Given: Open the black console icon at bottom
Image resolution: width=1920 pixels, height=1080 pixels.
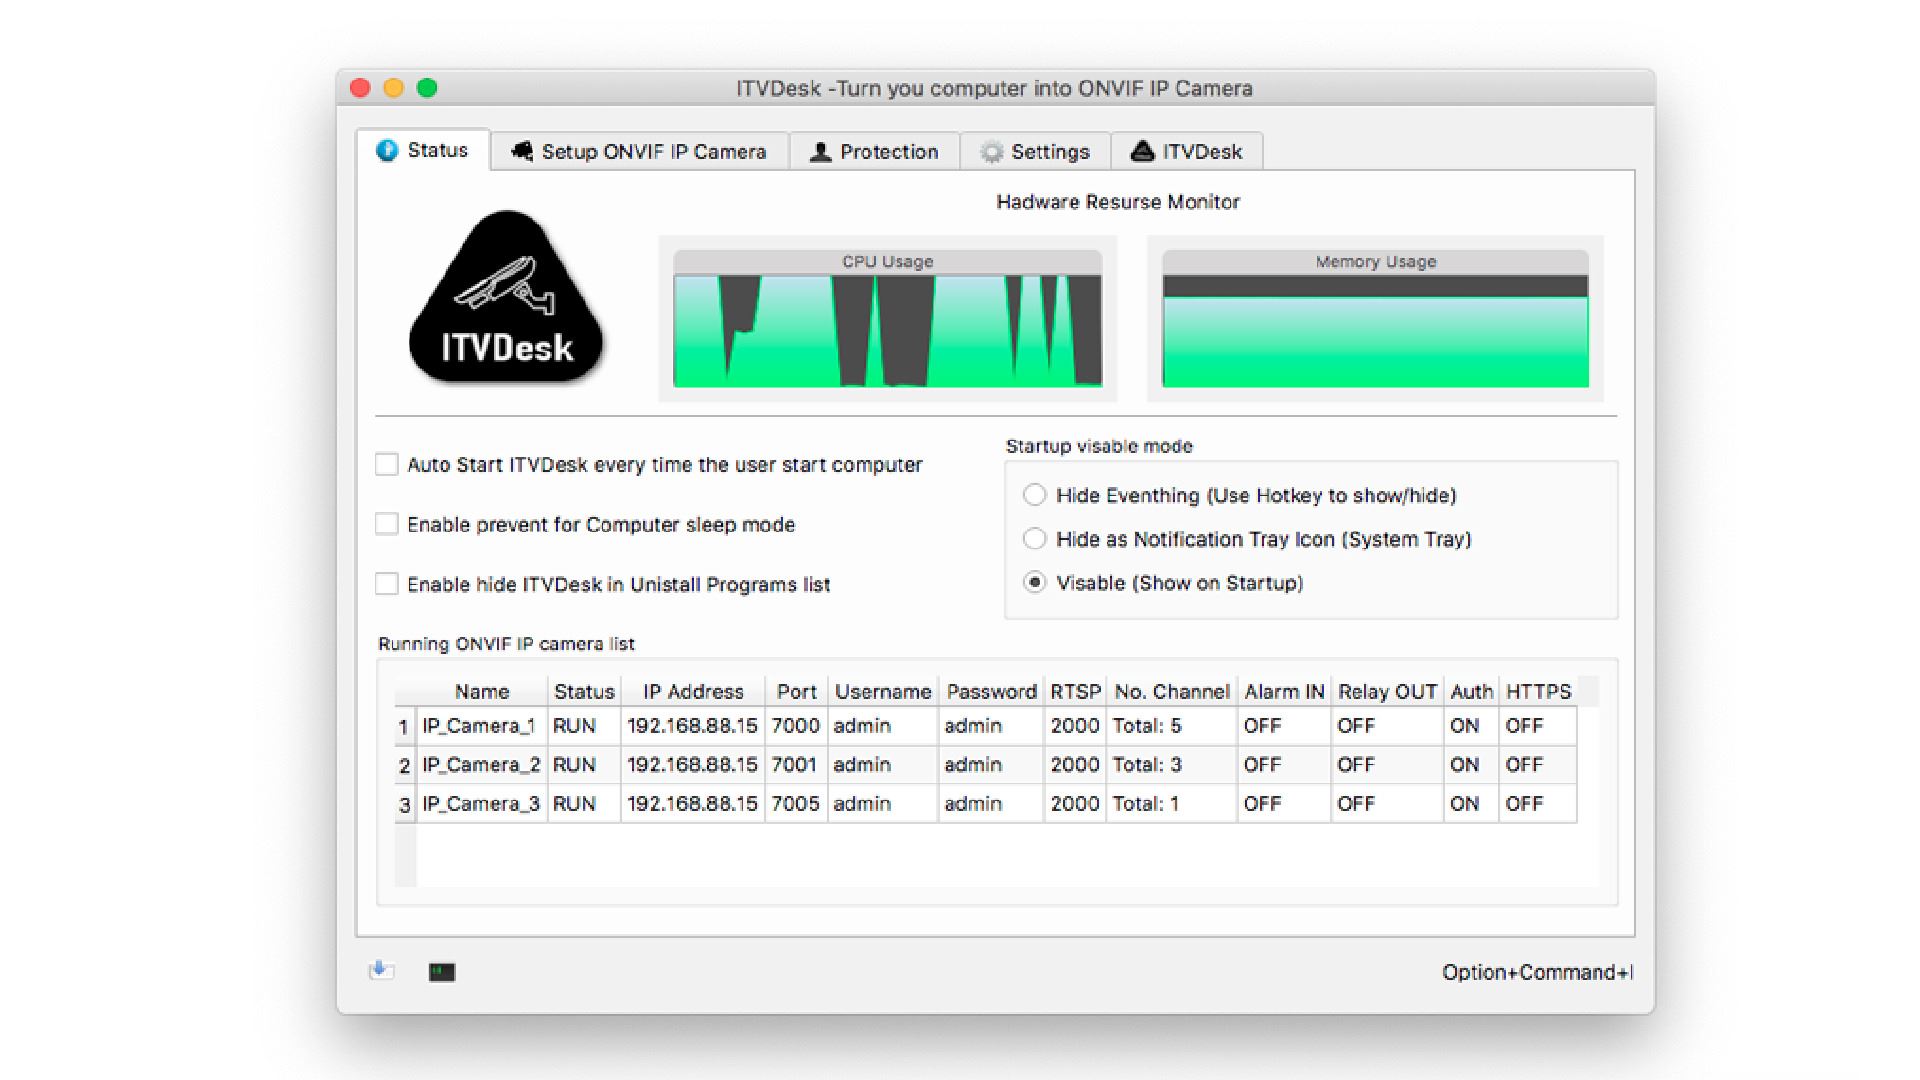Looking at the screenshot, I should [442, 972].
